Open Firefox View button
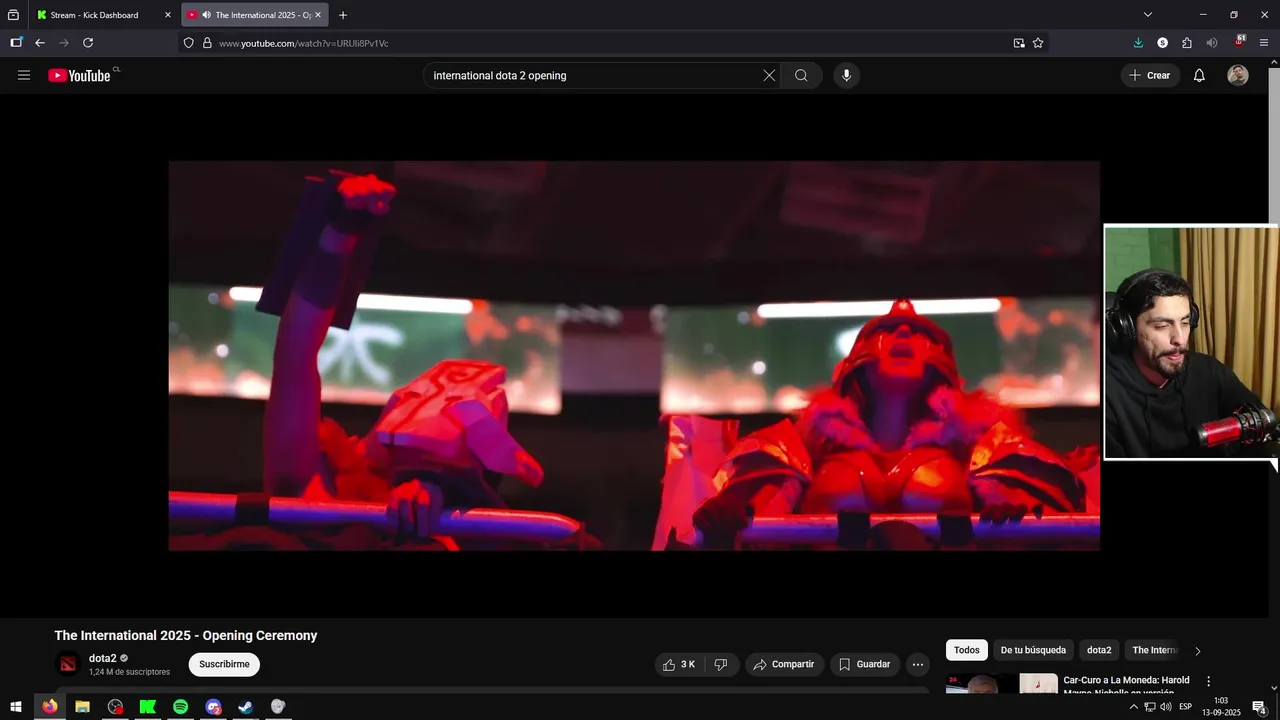The height and width of the screenshot is (720, 1280). point(13,15)
